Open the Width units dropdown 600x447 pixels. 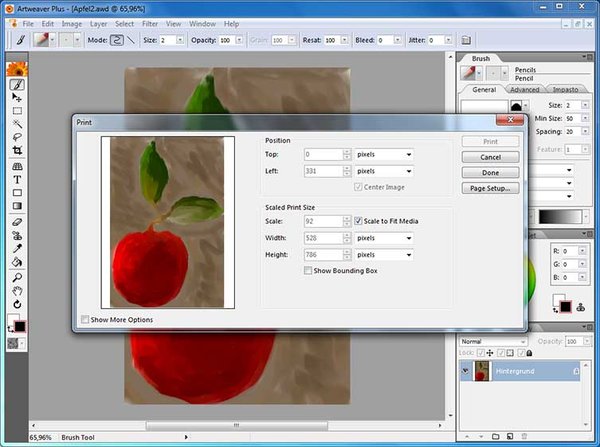pyautogui.click(x=383, y=239)
